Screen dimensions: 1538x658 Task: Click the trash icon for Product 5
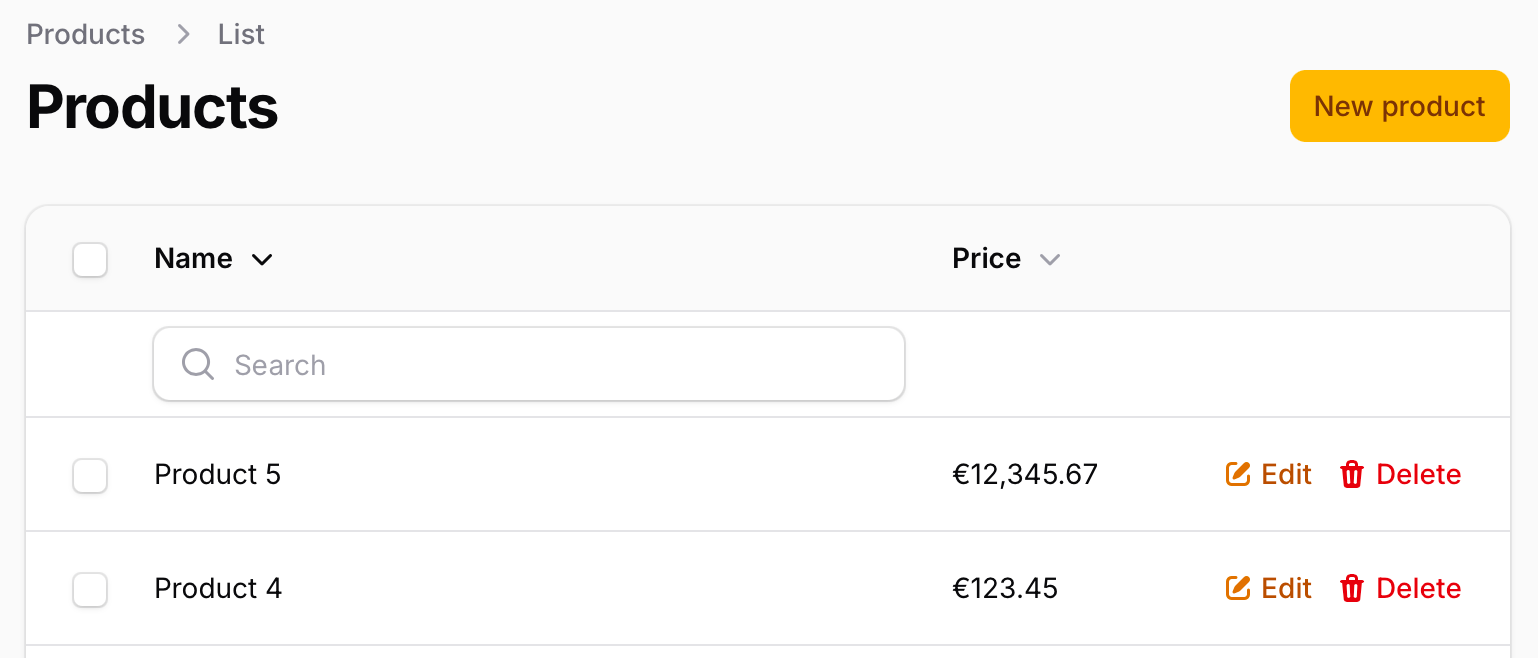pos(1352,474)
